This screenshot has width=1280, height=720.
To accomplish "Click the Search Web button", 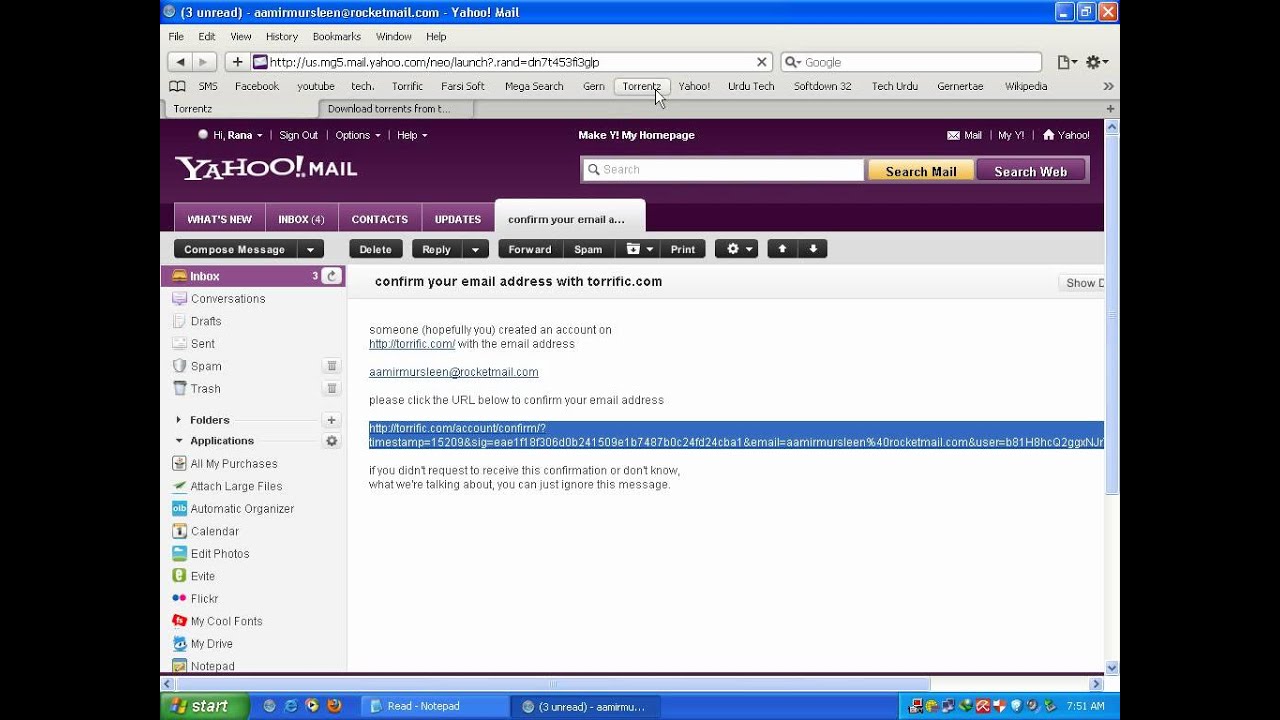I will coord(1031,171).
